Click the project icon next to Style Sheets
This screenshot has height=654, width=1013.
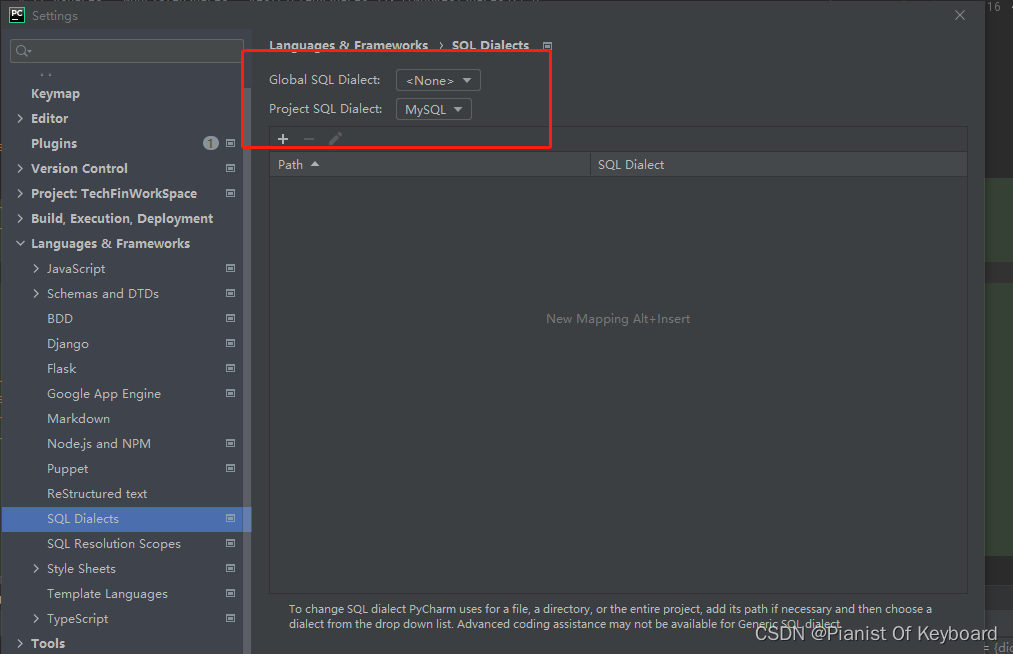pos(230,568)
